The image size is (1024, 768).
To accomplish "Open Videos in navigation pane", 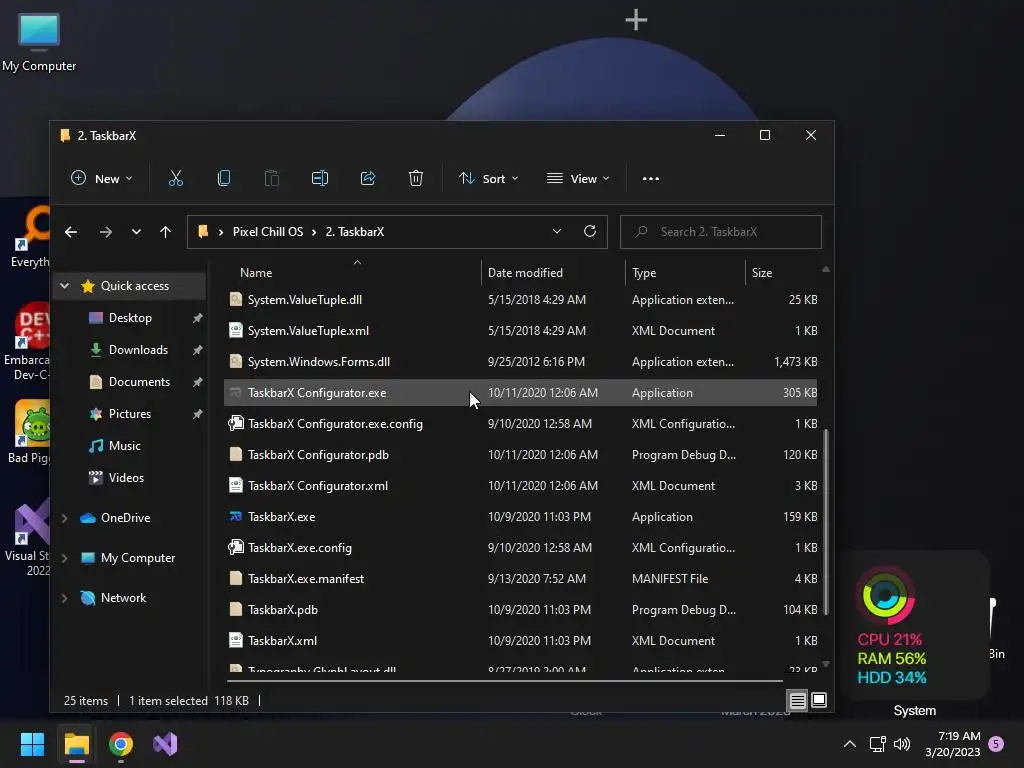I will click(x=126, y=478).
